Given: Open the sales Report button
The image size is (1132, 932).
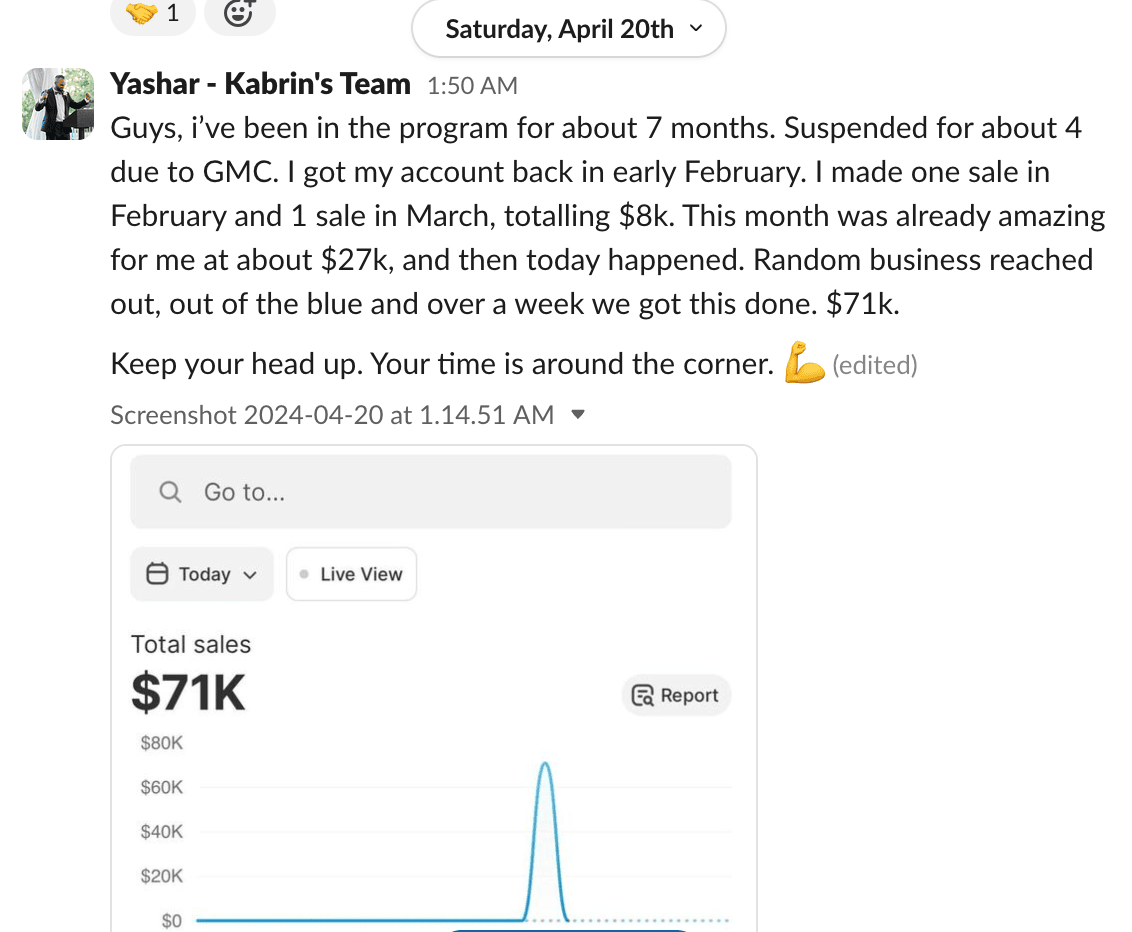Looking at the screenshot, I should [x=677, y=696].
